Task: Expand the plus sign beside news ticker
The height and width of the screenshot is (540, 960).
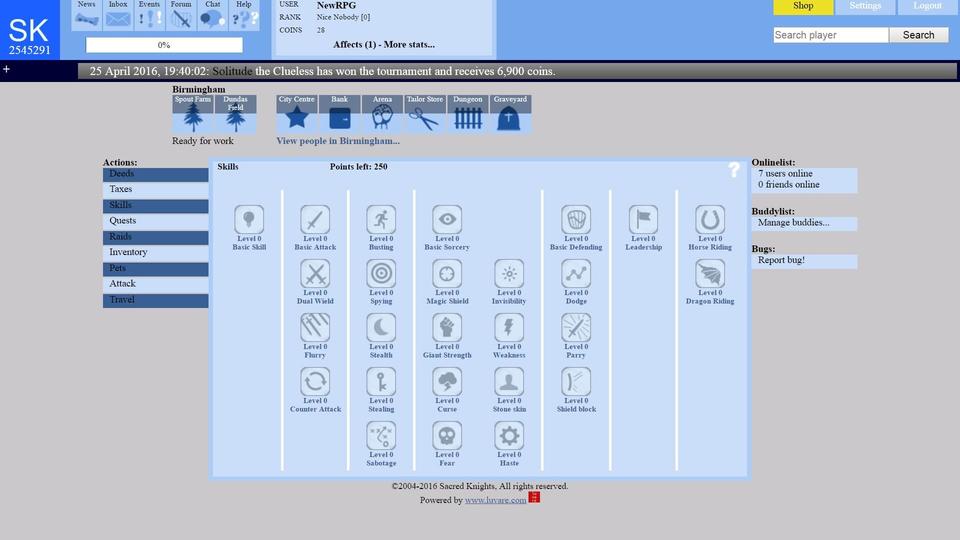Action: pyautogui.click(x=6, y=70)
